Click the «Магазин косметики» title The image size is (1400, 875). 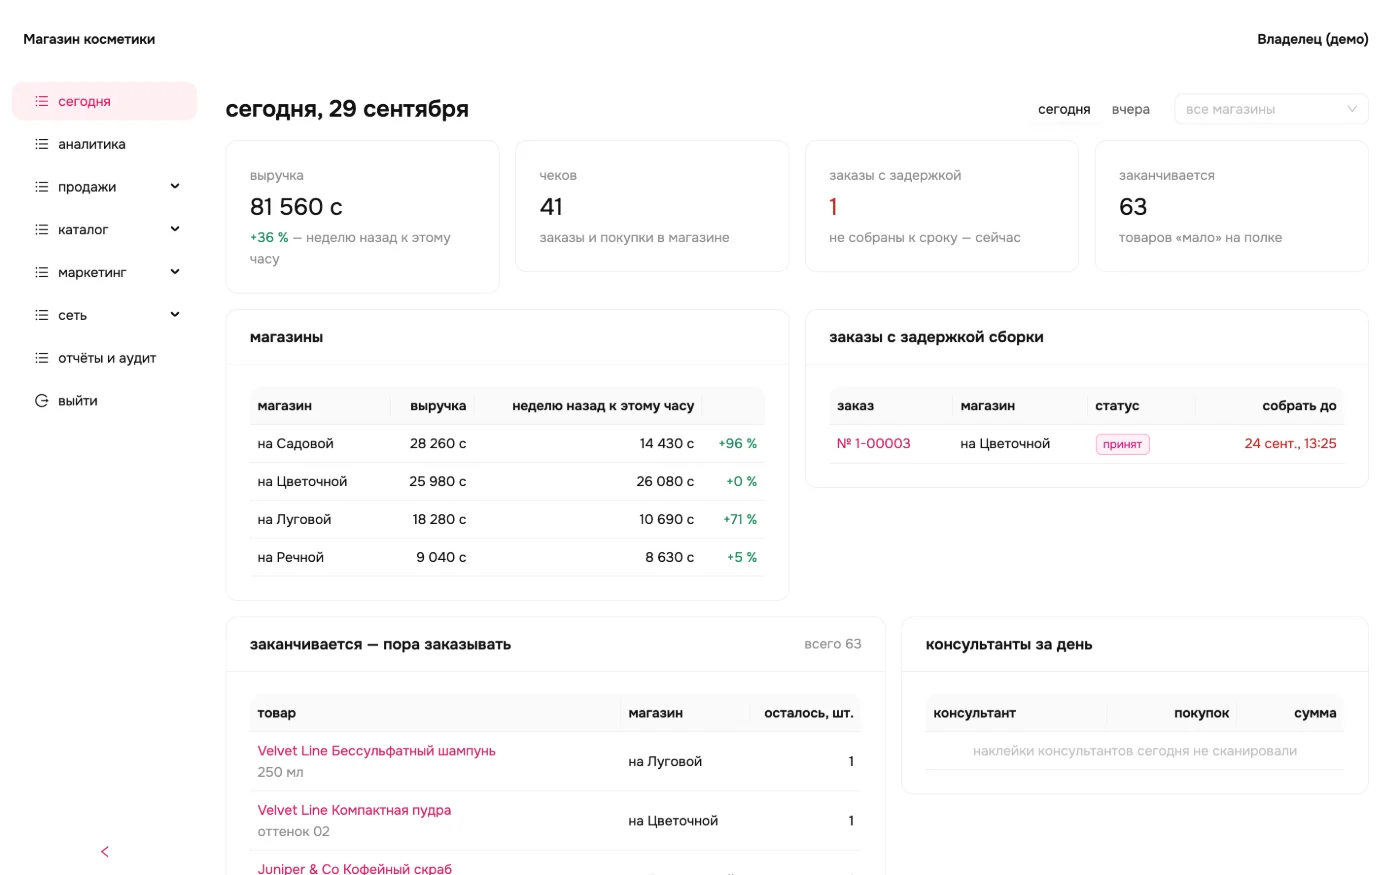point(89,39)
